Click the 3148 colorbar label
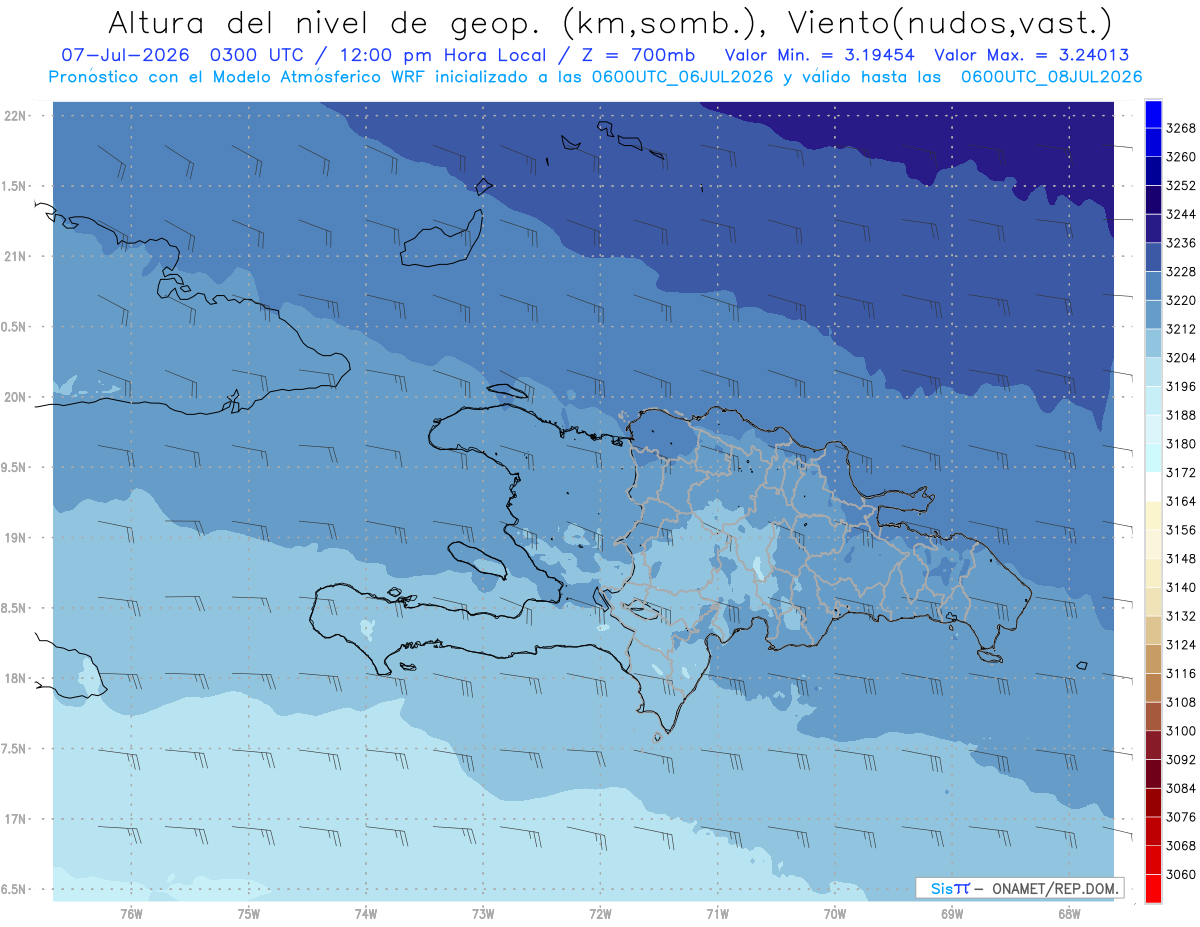The image size is (1200, 927). pos(1181,558)
